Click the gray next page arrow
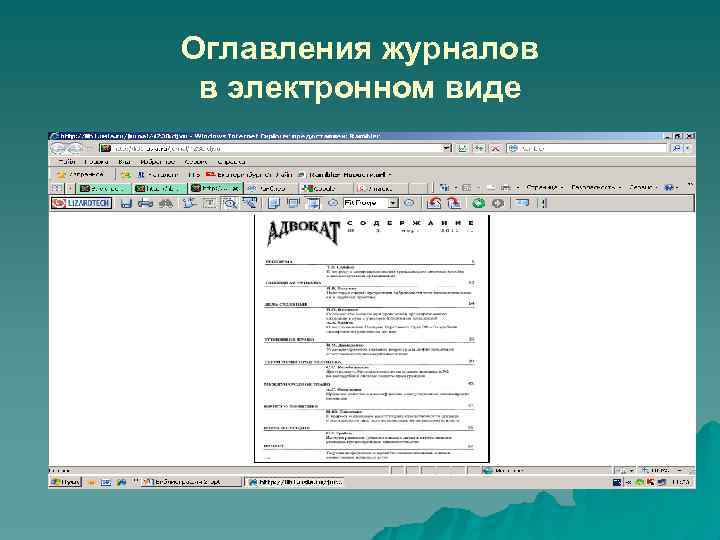This screenshot has height=540, width=720. [x=498, y=203]
